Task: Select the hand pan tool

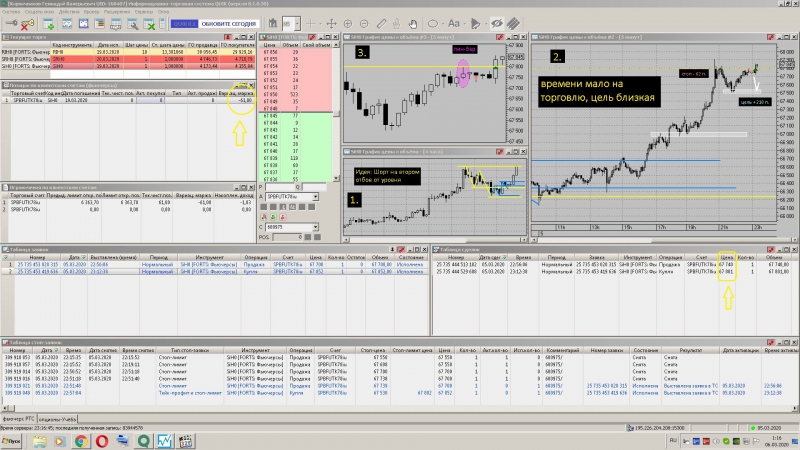Action: 413,23
